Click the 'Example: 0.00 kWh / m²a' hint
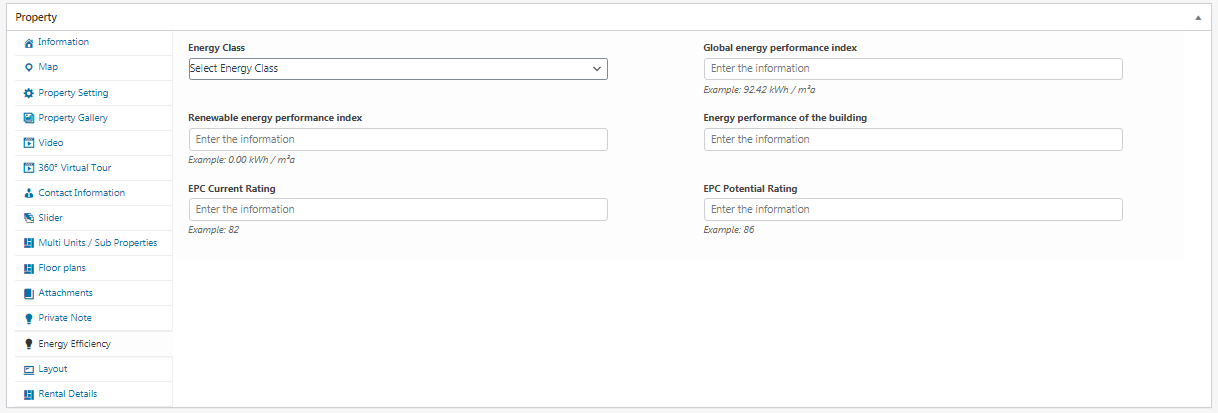1218x413 pixels. click(241, 160)
